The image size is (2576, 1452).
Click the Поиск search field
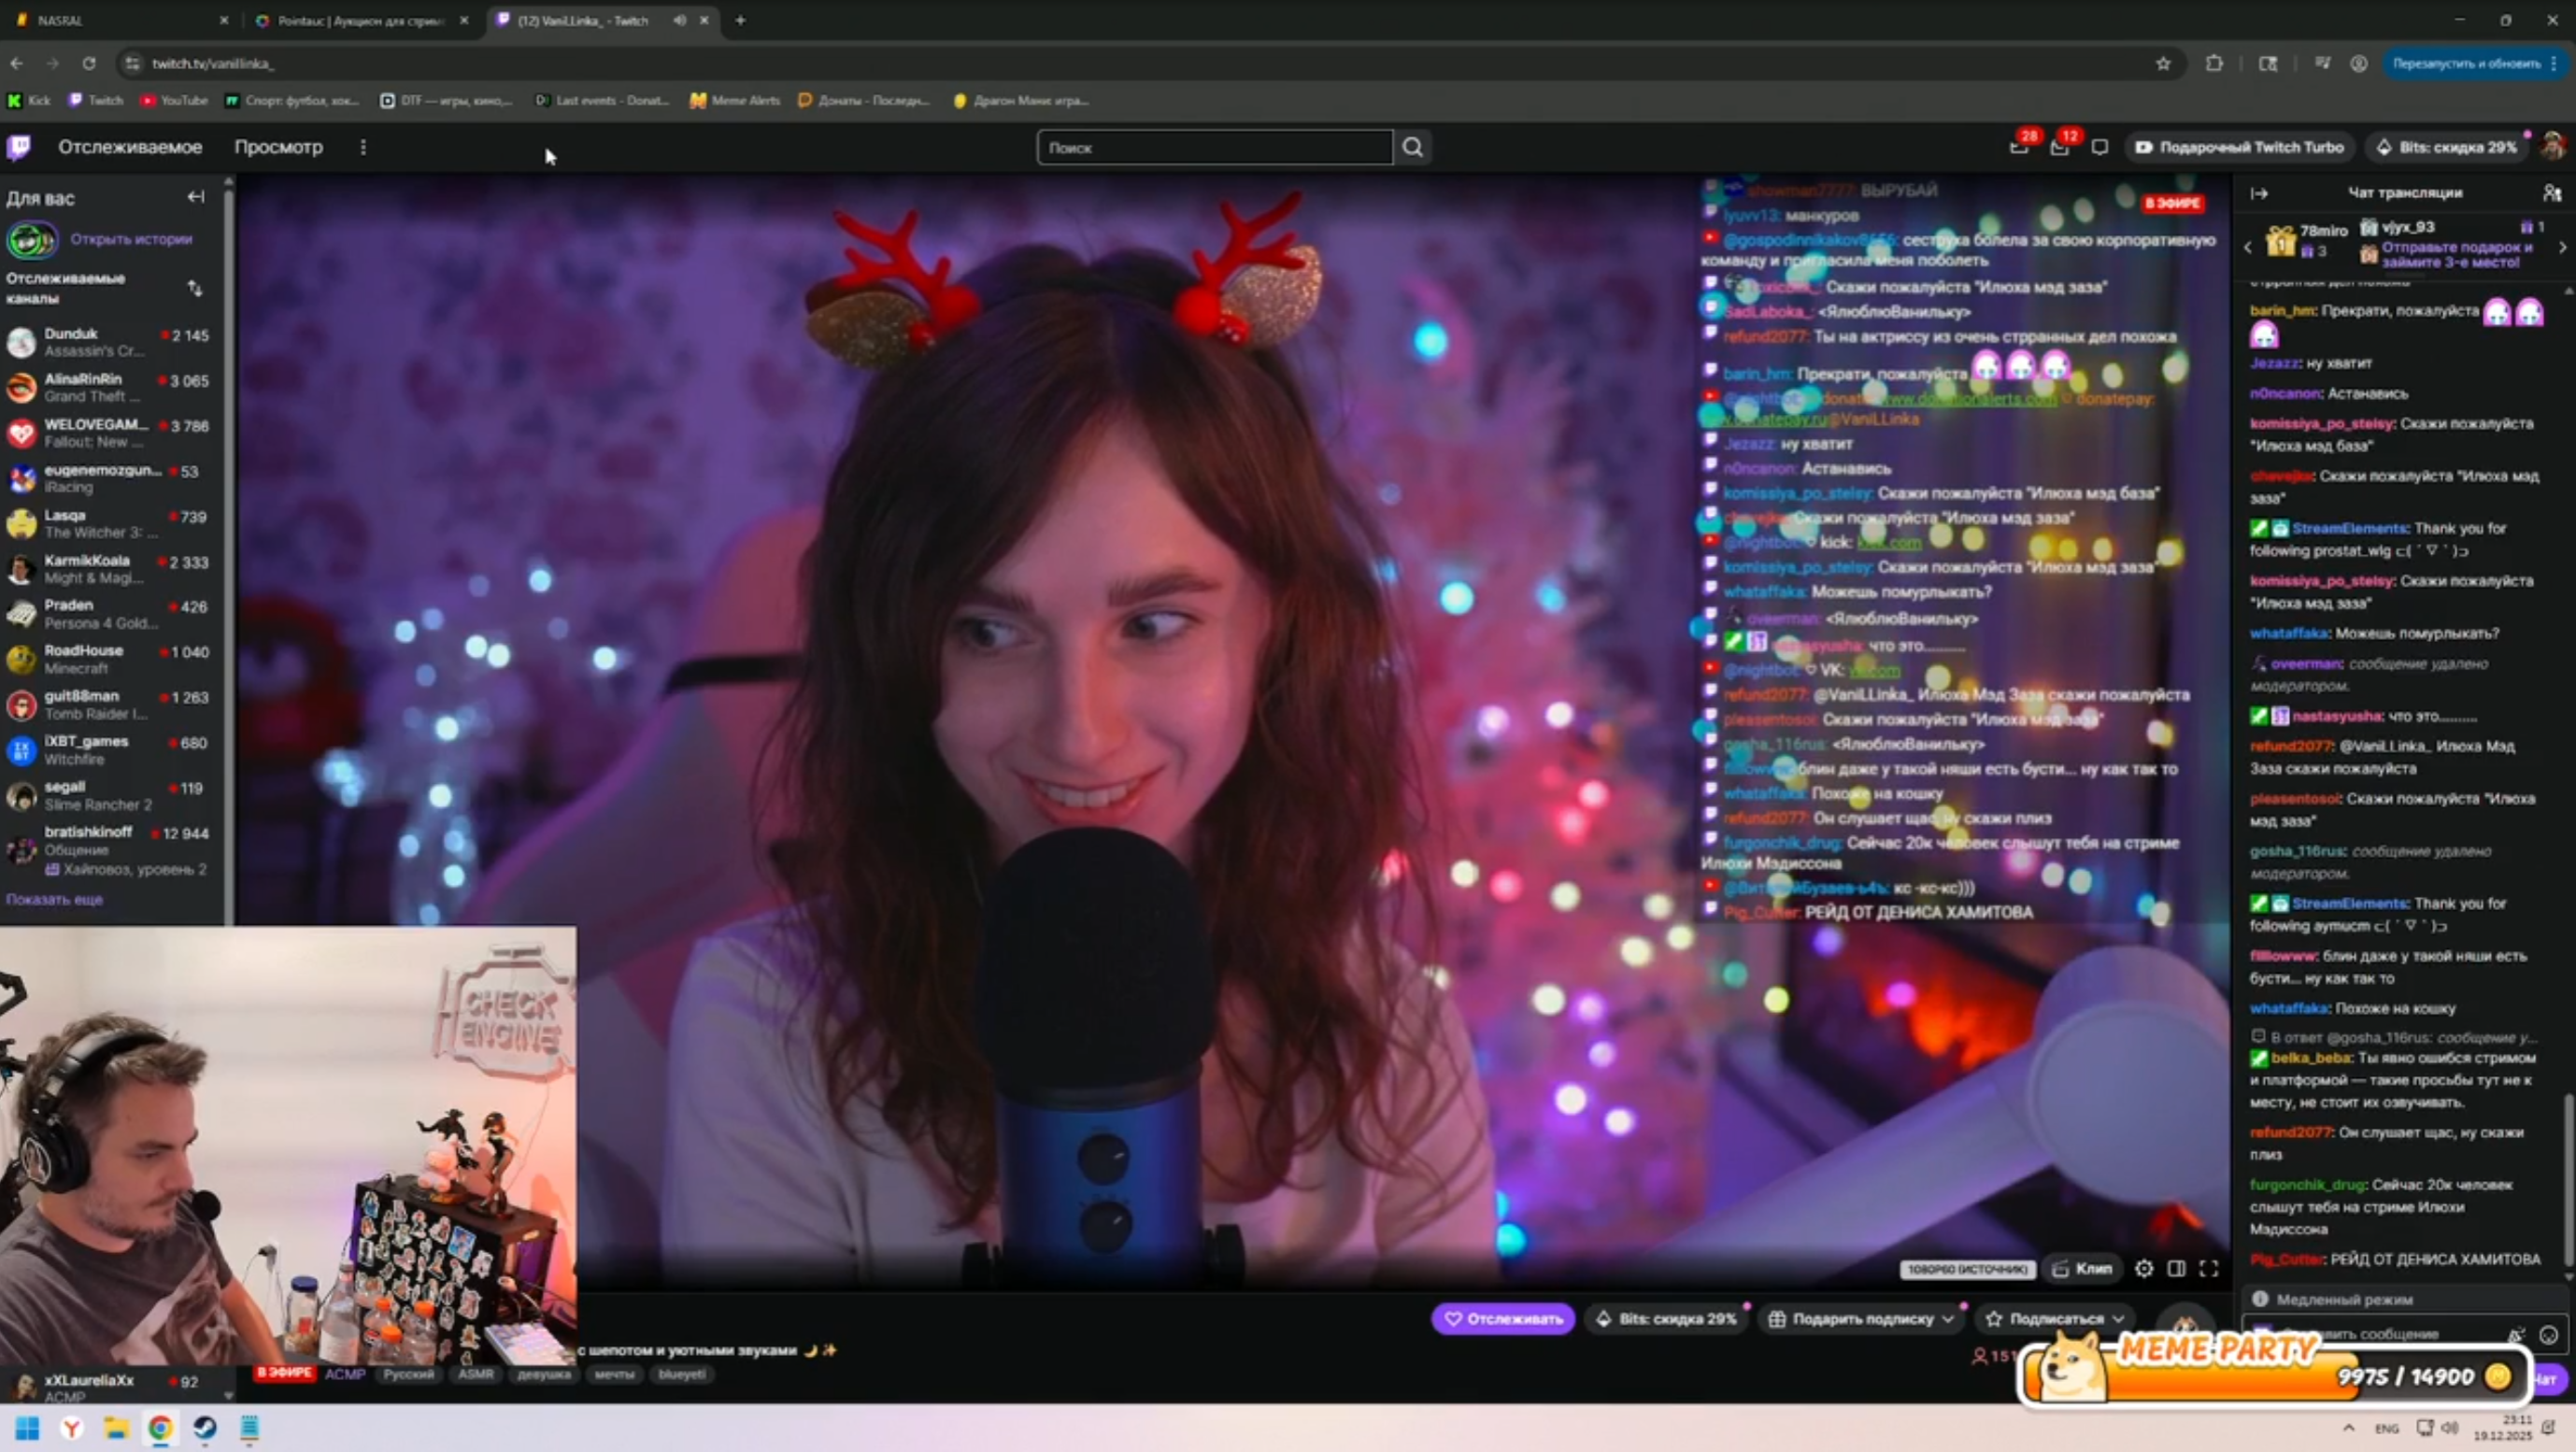coord(1213,147)
